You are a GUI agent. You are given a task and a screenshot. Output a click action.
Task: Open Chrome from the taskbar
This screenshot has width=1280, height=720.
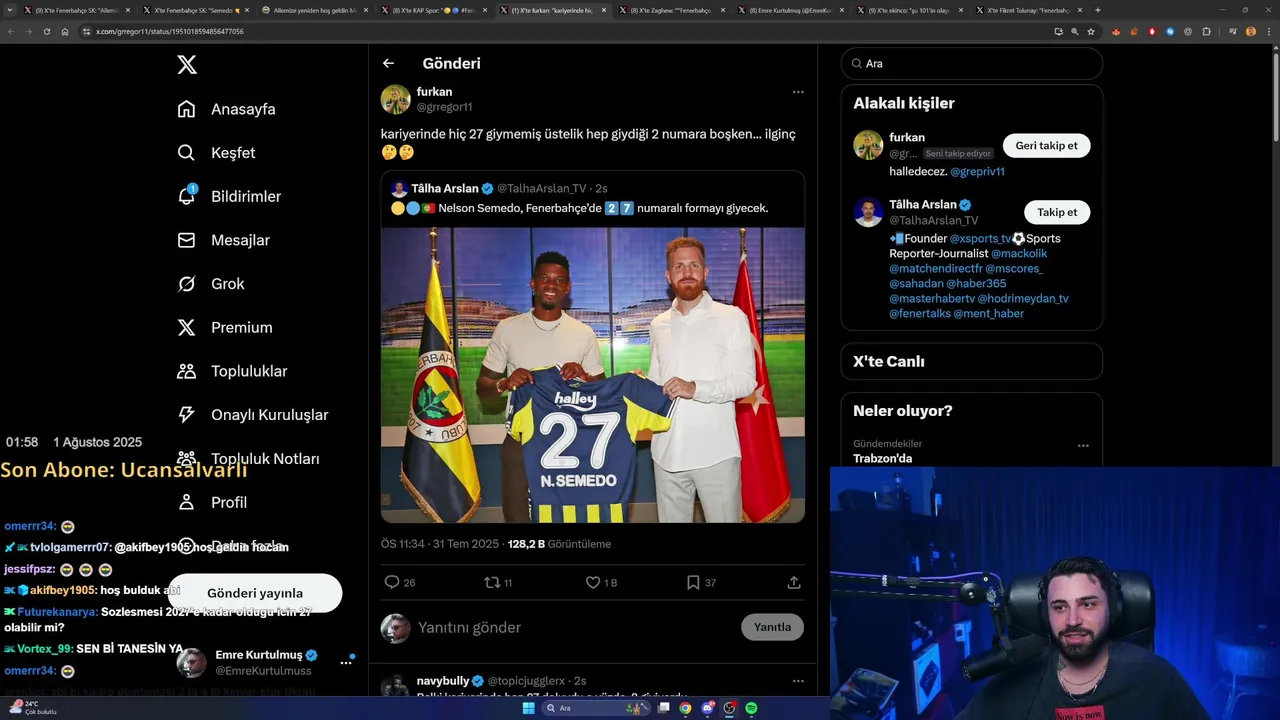tap(685, 708)
